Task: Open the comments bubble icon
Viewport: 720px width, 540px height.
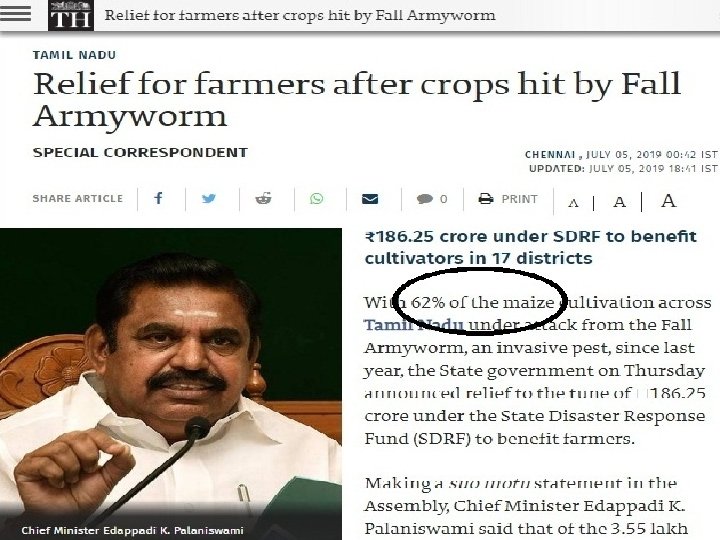Action: [425, 199]
